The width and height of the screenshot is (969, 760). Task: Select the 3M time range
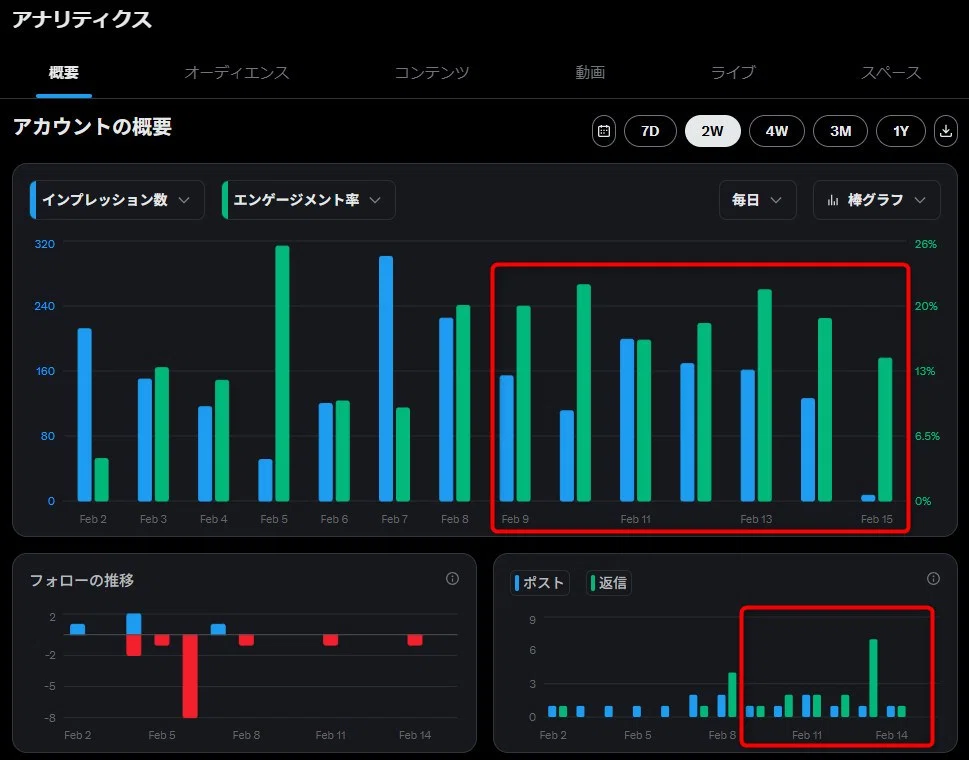click(x=840, y=131)
